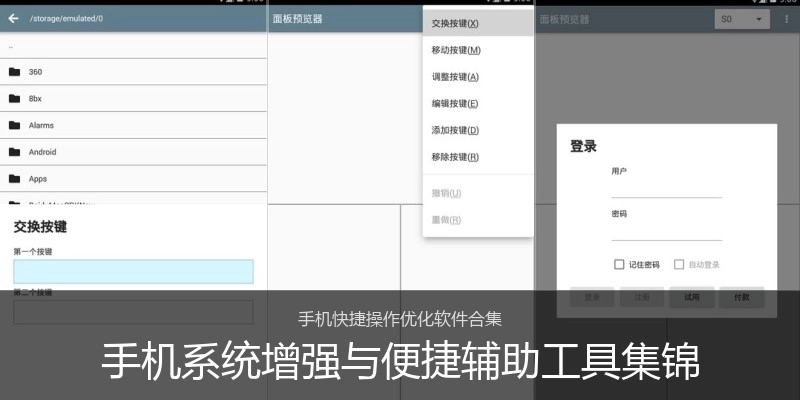The height and width of the screenshot is (400, 800).
Task: Click 添加按键(D) in popup menu
Action: click(x=455, y=130)
